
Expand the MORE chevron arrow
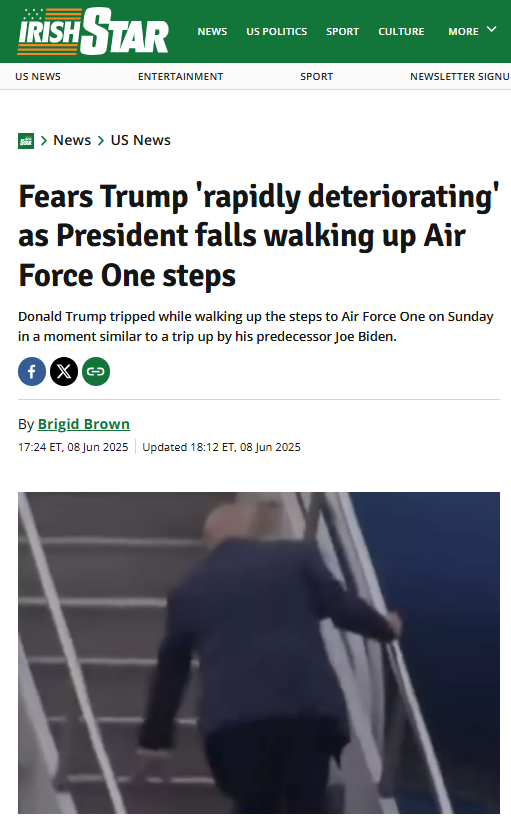pyautogui.click(x=492, y=29)
